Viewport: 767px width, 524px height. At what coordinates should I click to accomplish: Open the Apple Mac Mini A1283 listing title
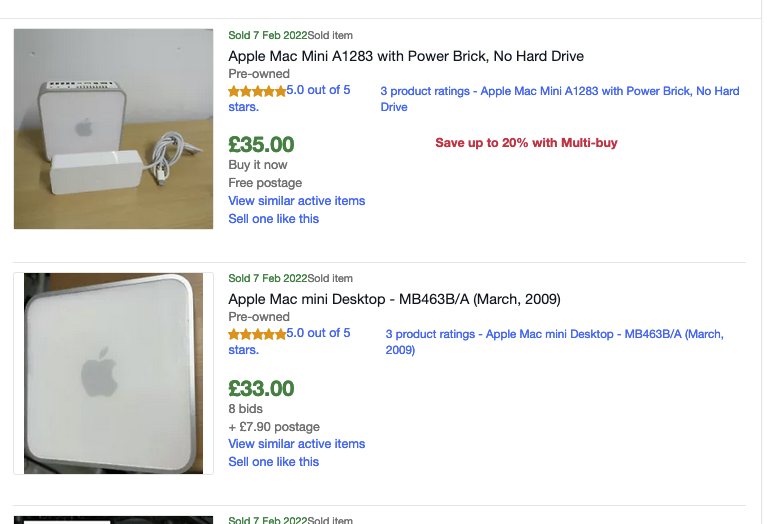tap(406, 56)
